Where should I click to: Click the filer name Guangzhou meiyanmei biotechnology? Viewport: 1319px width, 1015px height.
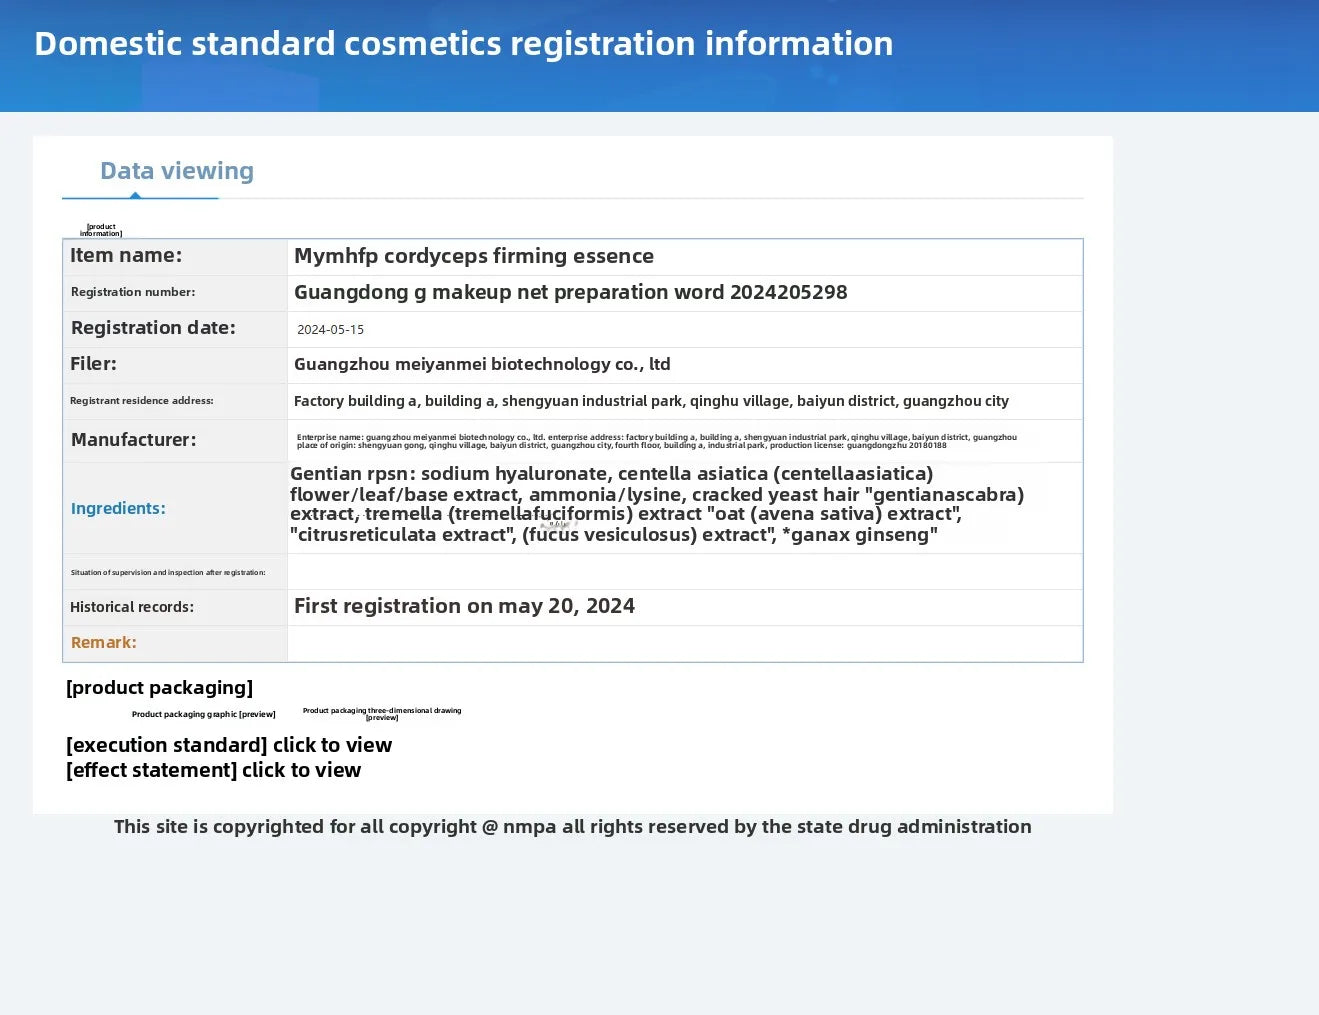pyautogui.click(x=482, y=364)
